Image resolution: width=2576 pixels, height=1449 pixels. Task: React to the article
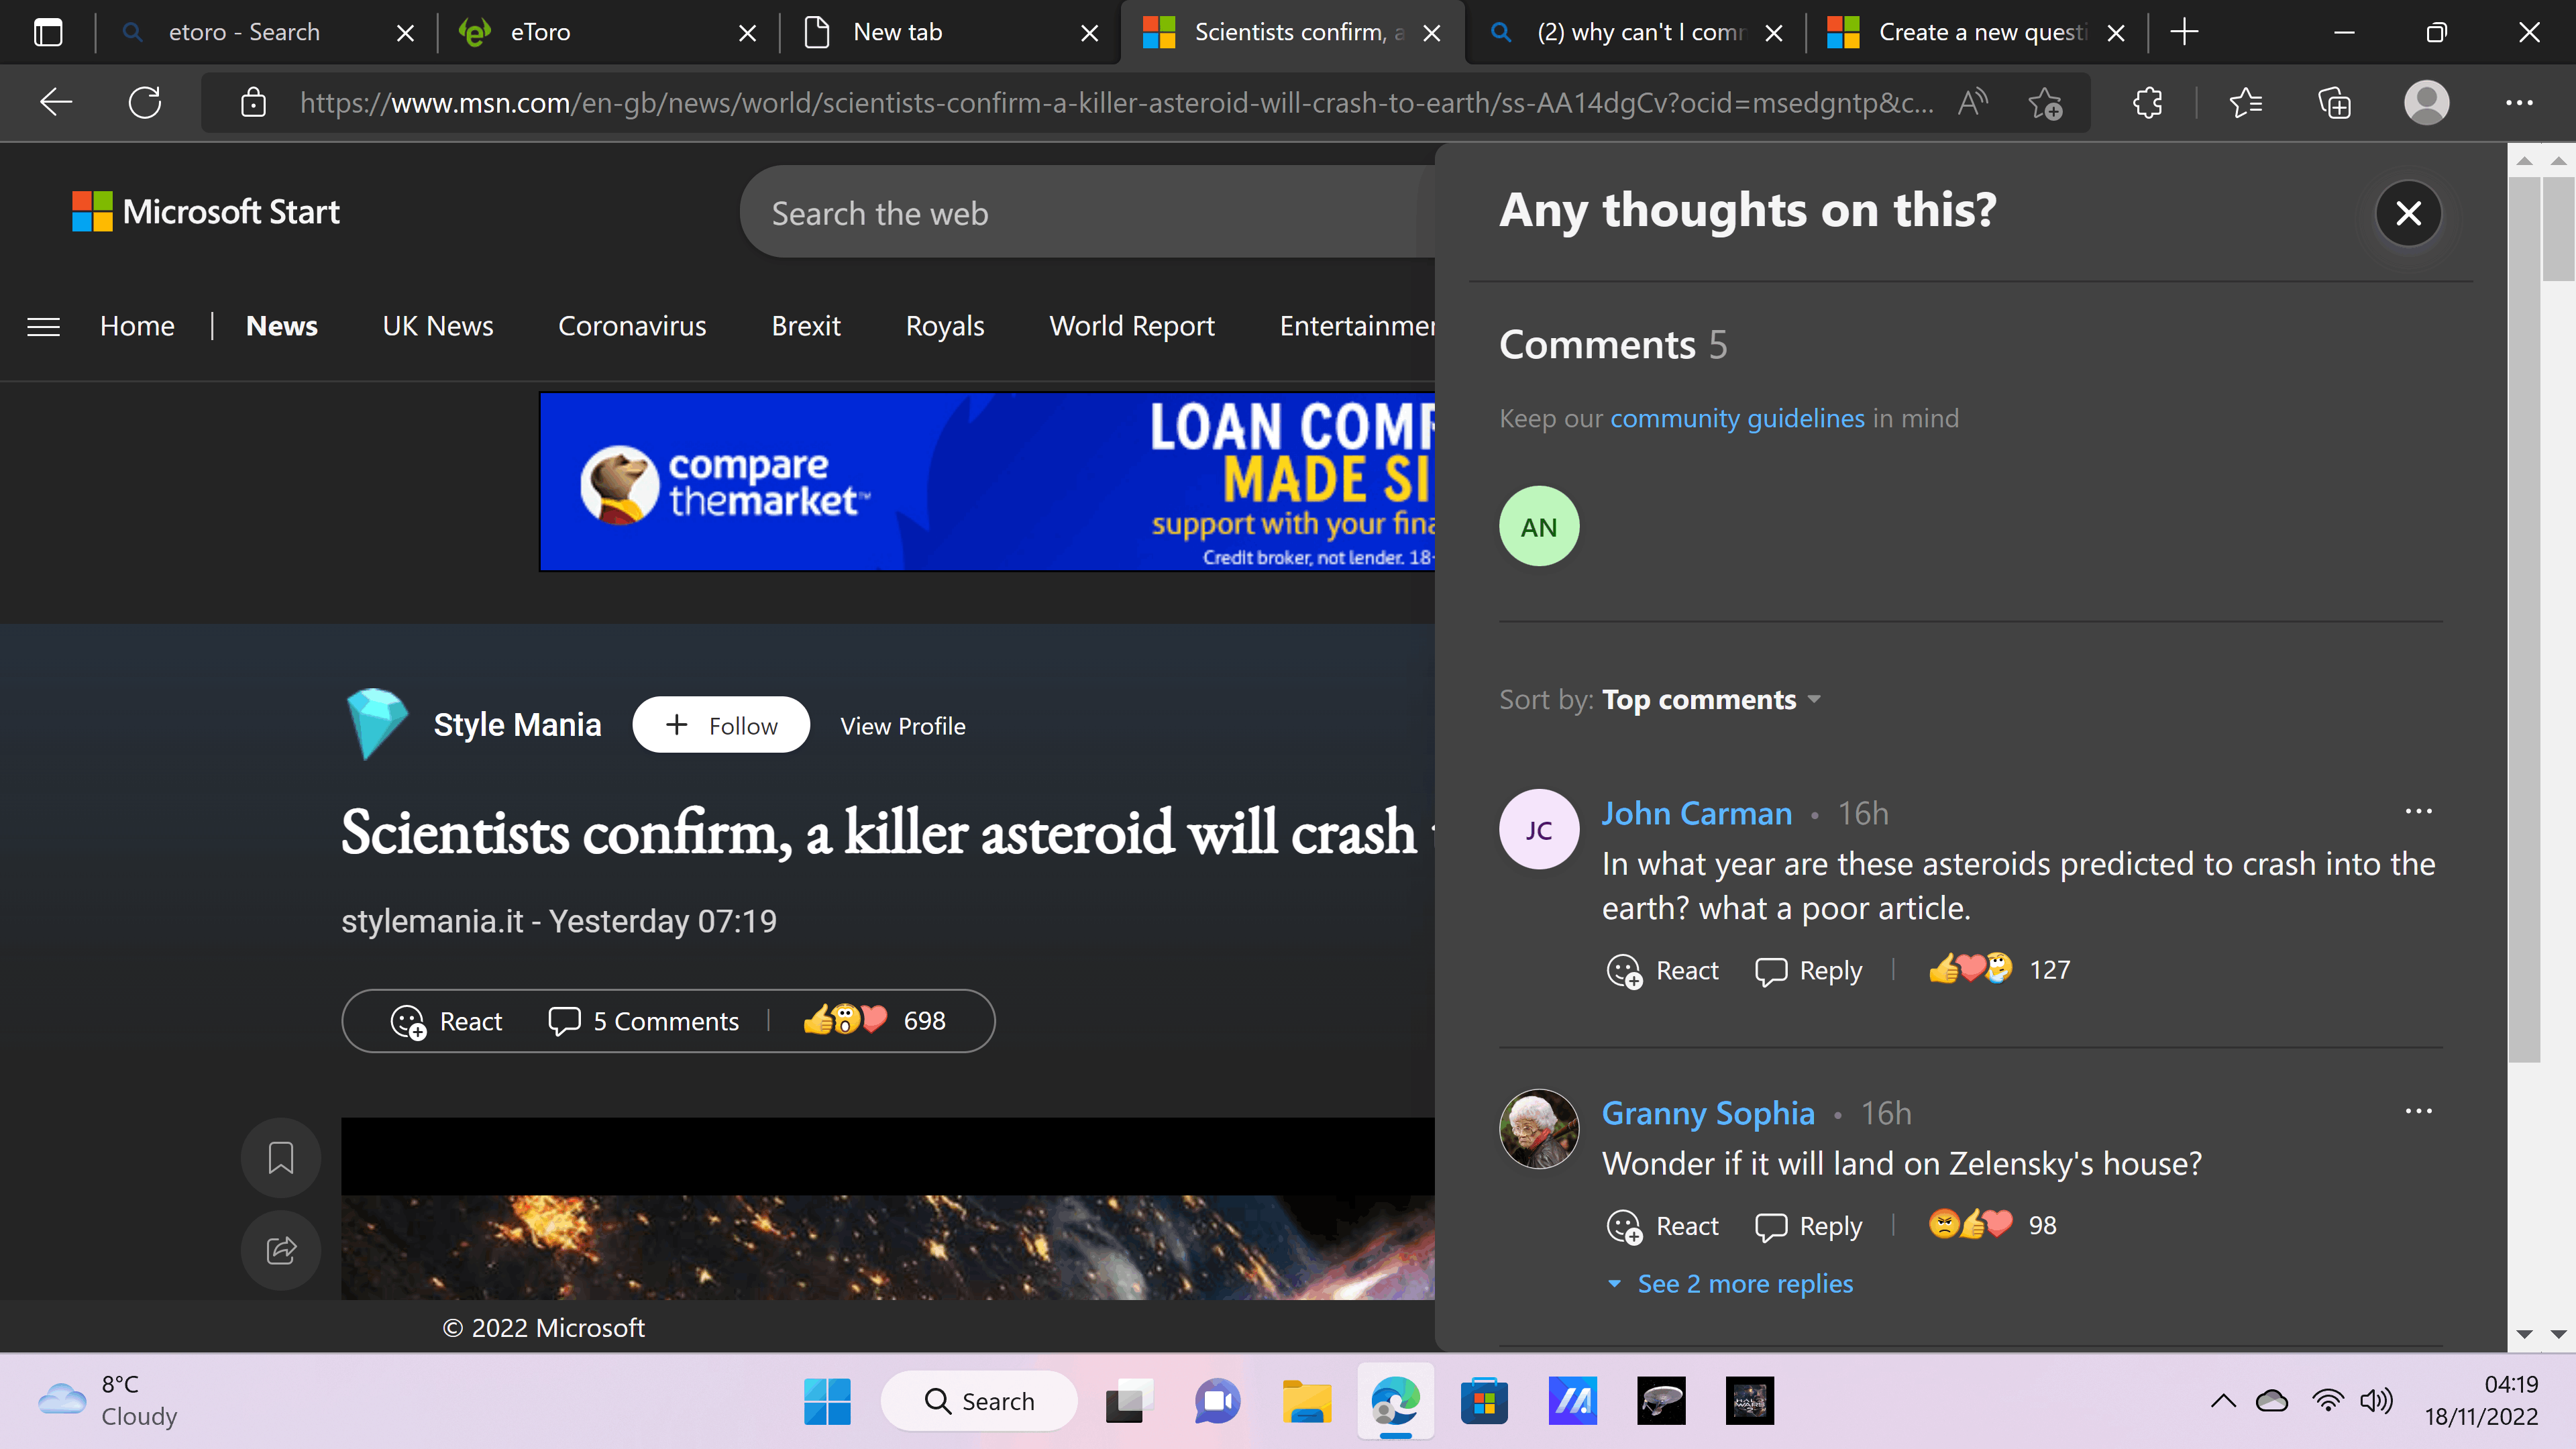446,1021
